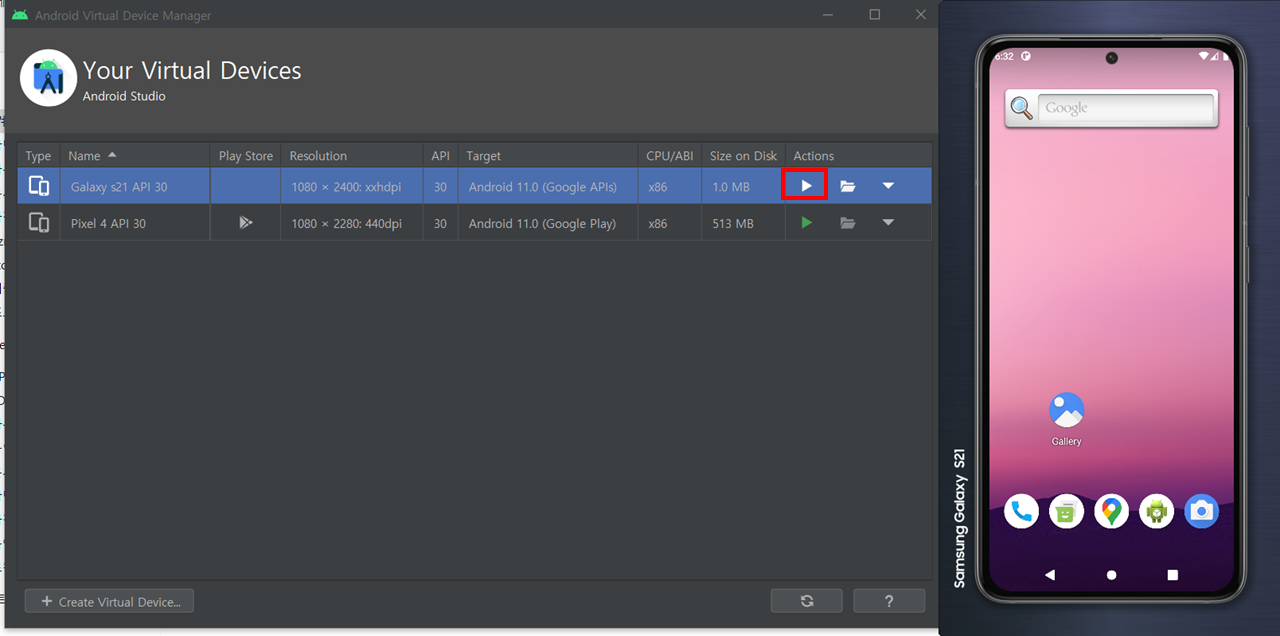The image size is (1280, 636).
Task: Sort by the Play Store column header
Action: tap(246, 156)
